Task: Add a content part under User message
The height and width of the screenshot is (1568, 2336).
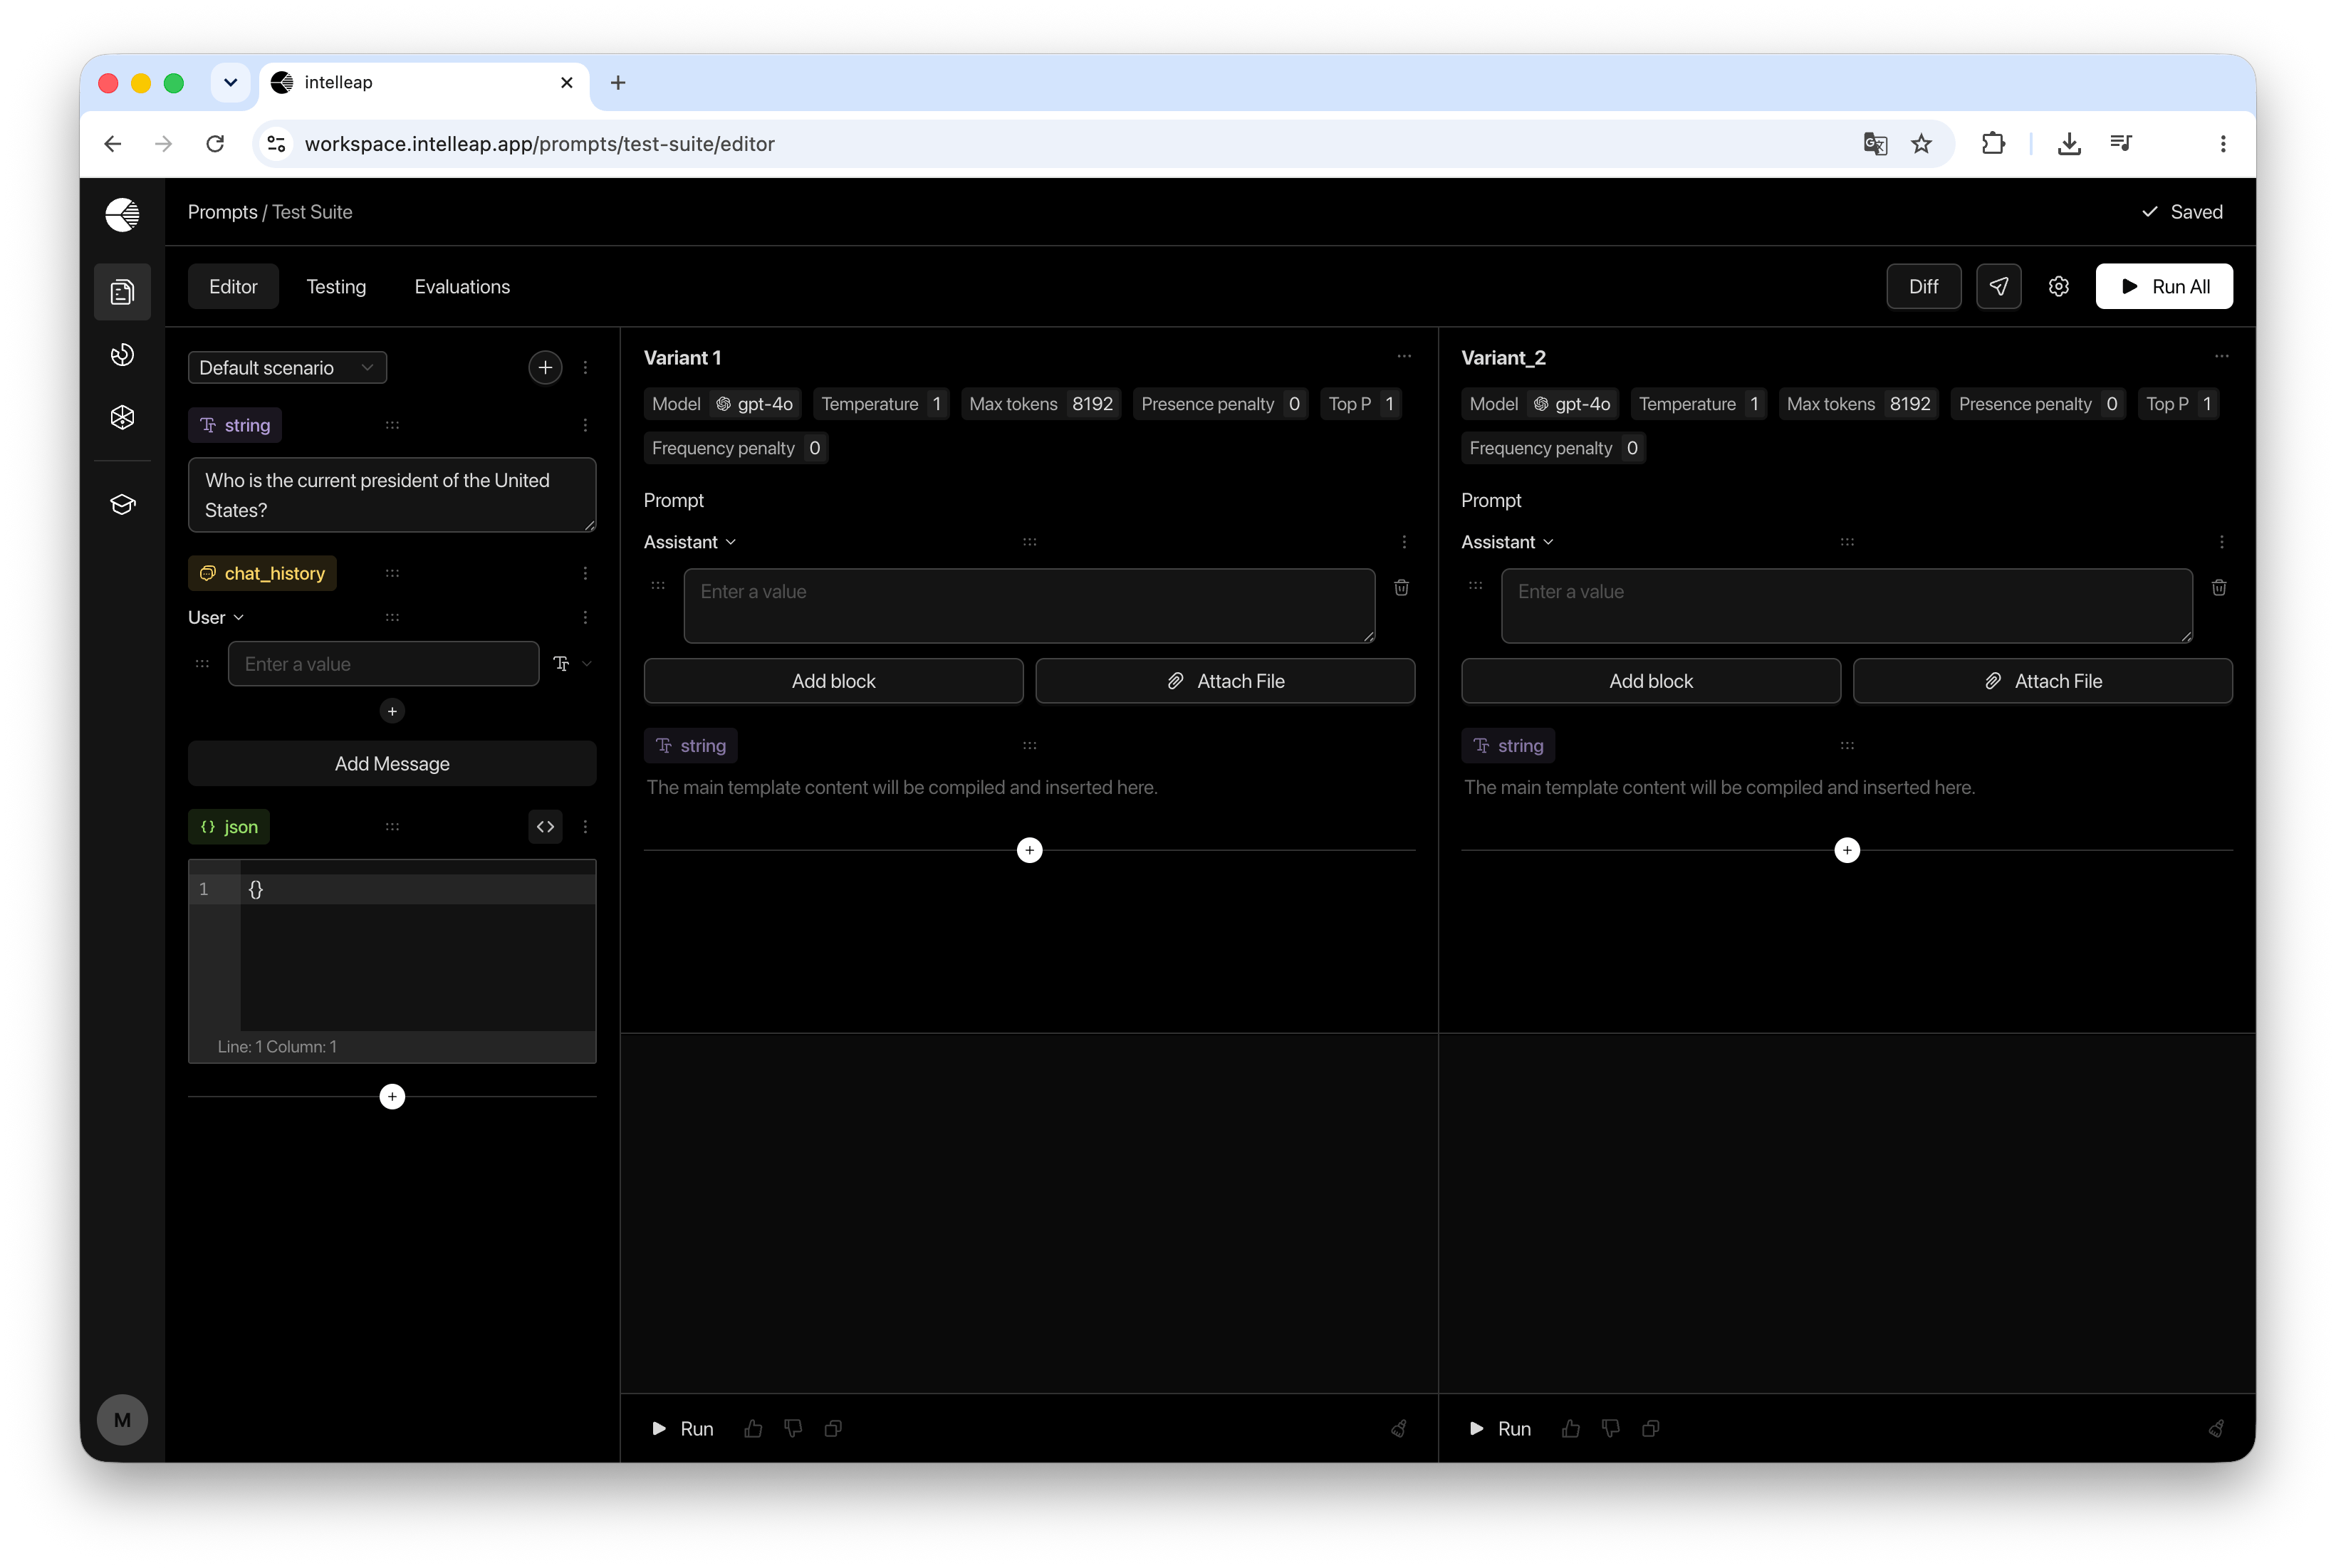Action: pos(392,711)
